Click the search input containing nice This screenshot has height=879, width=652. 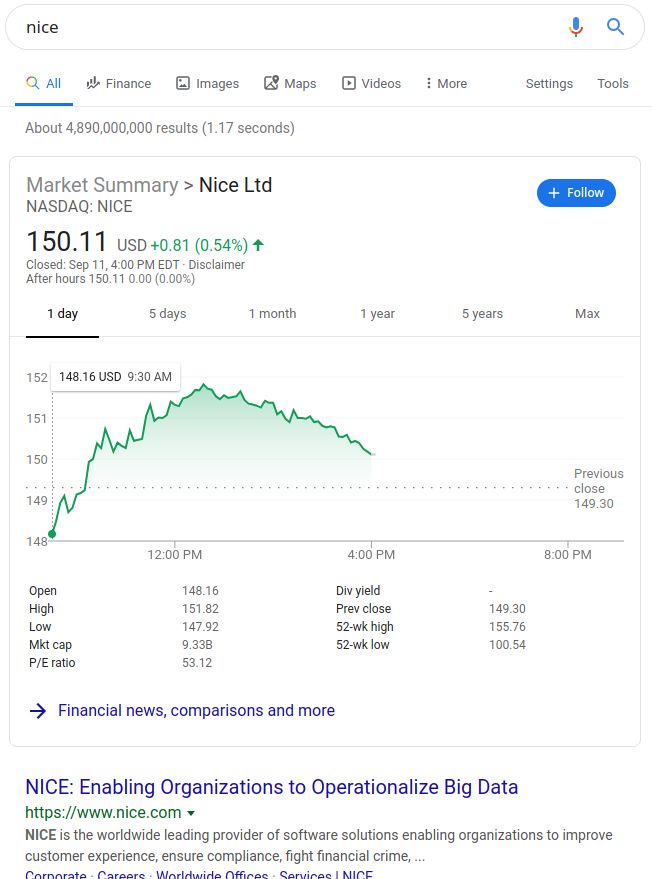coord(292,27)
